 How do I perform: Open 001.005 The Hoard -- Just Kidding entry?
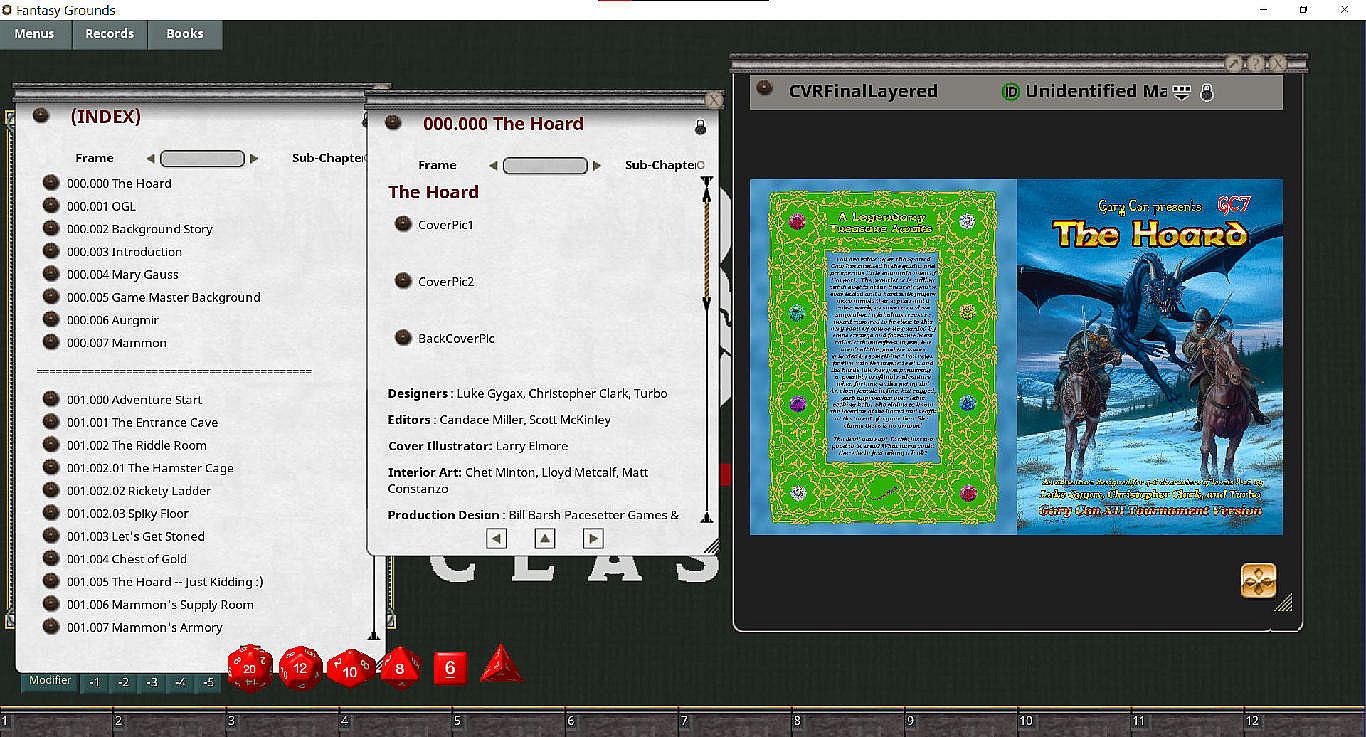166,581
